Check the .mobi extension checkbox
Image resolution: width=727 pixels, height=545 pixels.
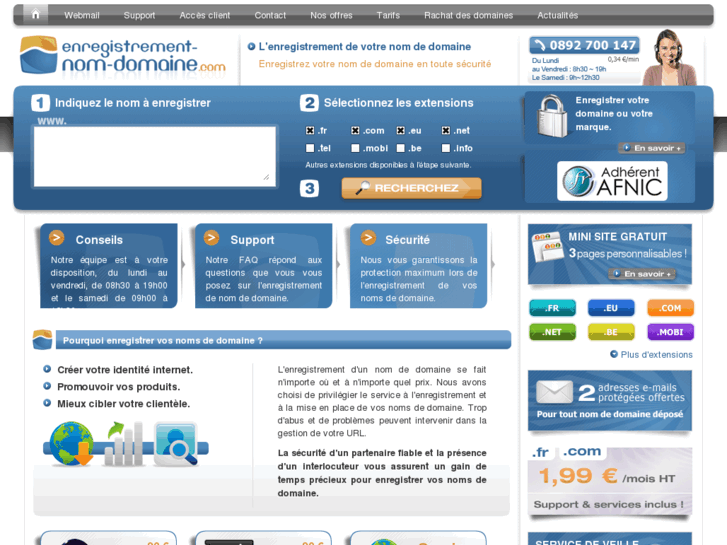[x=355, y=148]
